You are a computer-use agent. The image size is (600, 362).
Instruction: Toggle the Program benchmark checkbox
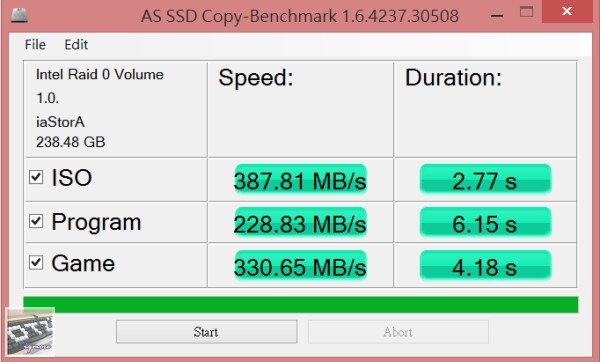tap(36, 221)
